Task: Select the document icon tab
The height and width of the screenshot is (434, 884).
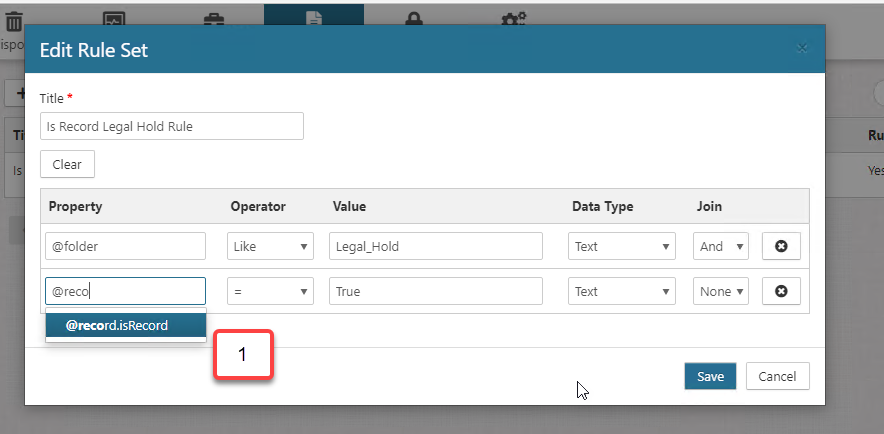Action: [314, 20]
